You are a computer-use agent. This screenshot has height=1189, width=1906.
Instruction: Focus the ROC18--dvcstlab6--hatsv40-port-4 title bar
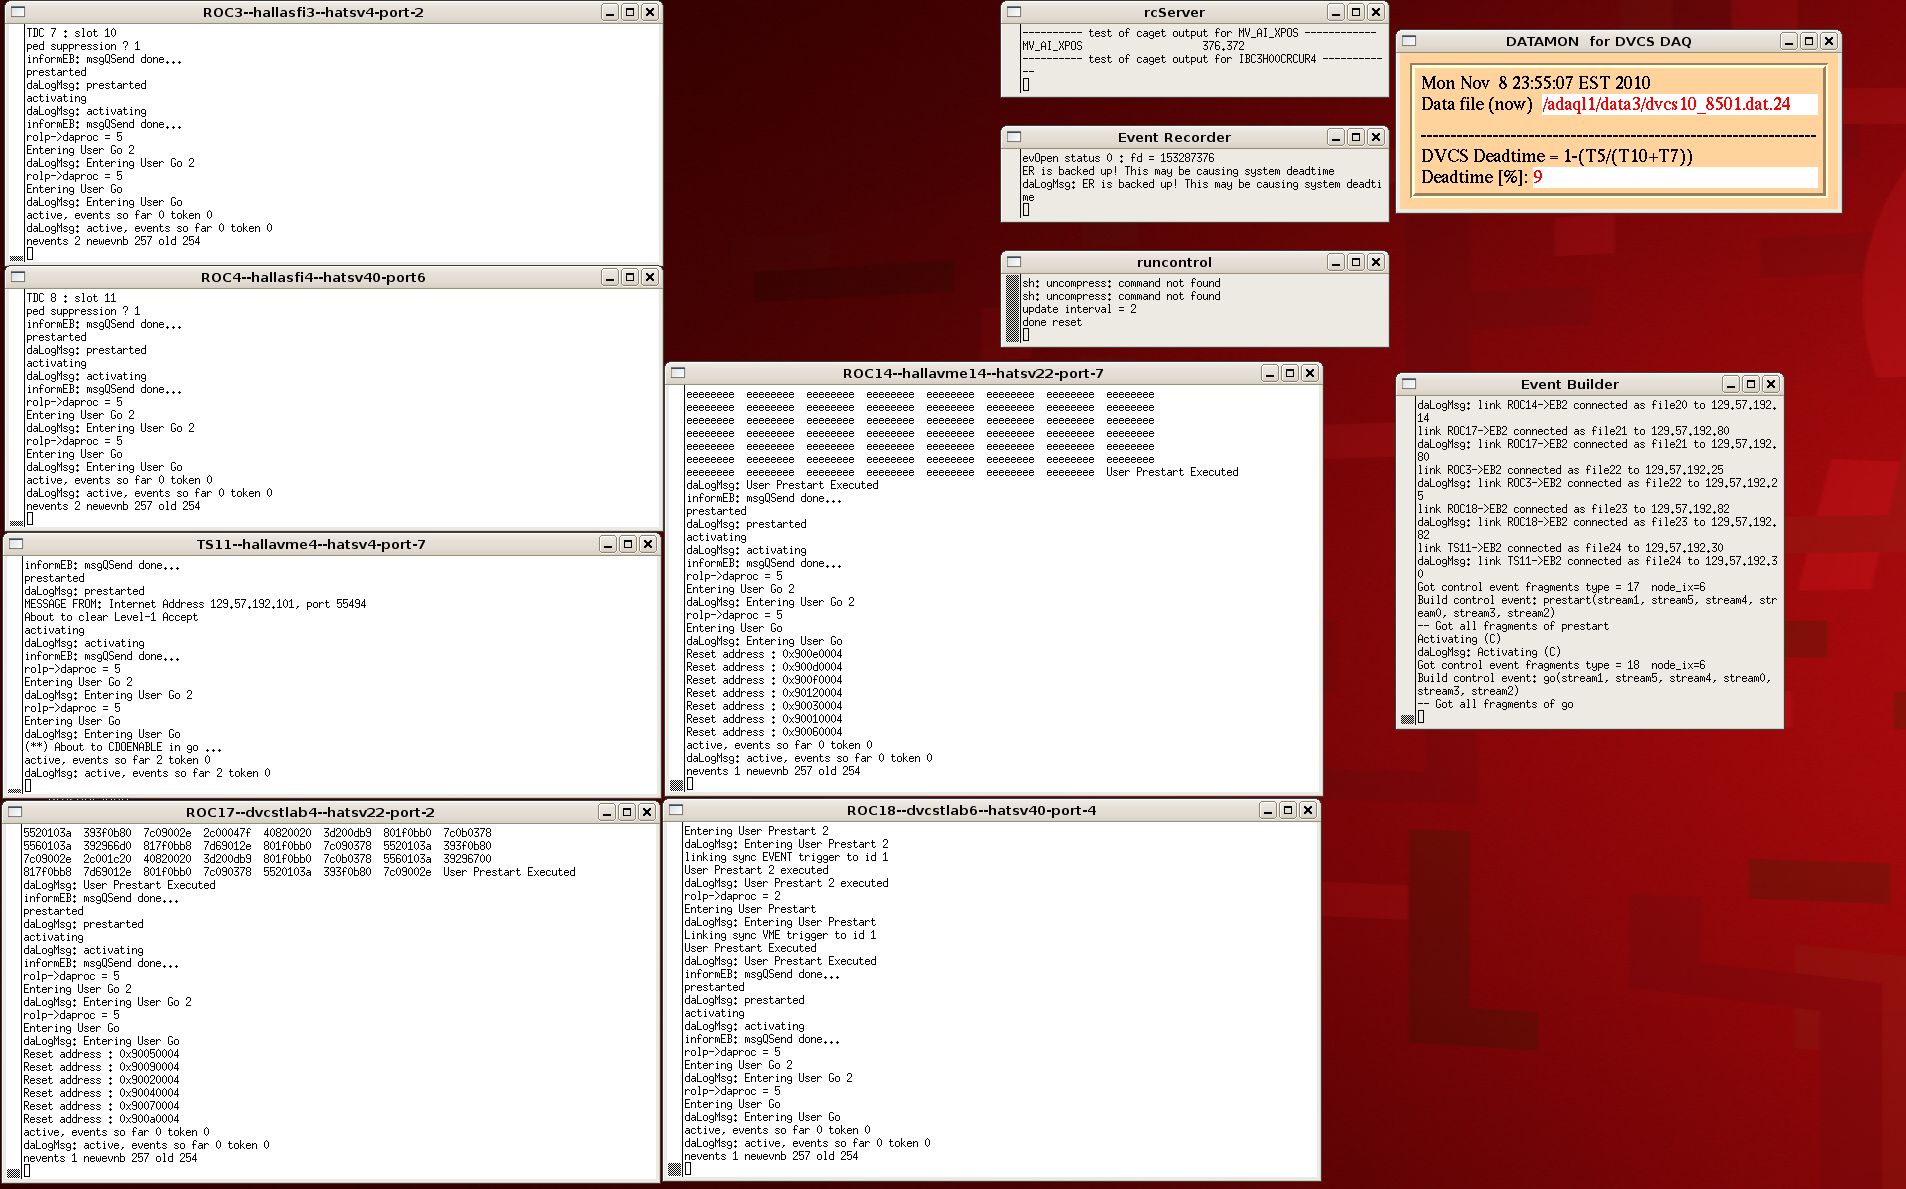971,810
